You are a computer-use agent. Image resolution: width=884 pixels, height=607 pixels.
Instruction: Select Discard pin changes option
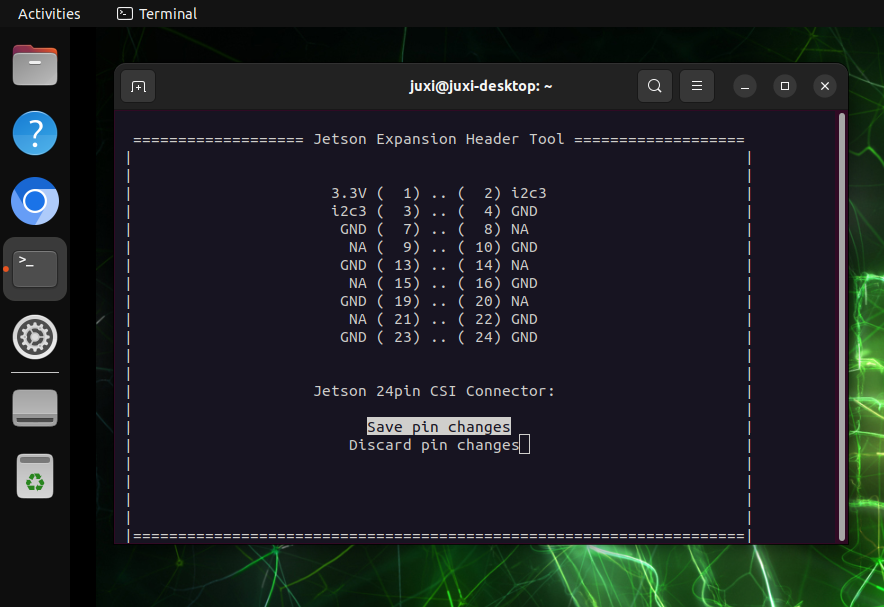(434, 445)
